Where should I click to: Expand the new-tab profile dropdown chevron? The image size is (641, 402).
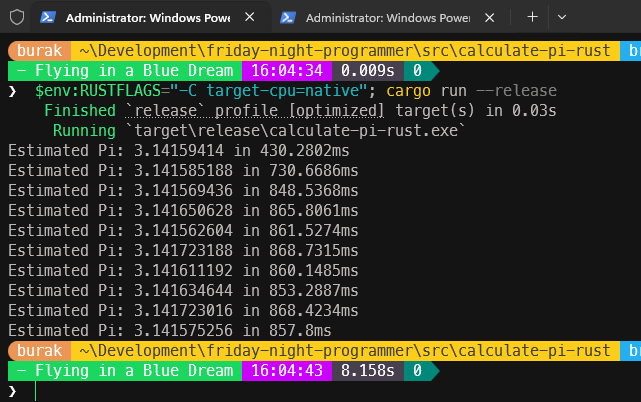click(562, 17)
